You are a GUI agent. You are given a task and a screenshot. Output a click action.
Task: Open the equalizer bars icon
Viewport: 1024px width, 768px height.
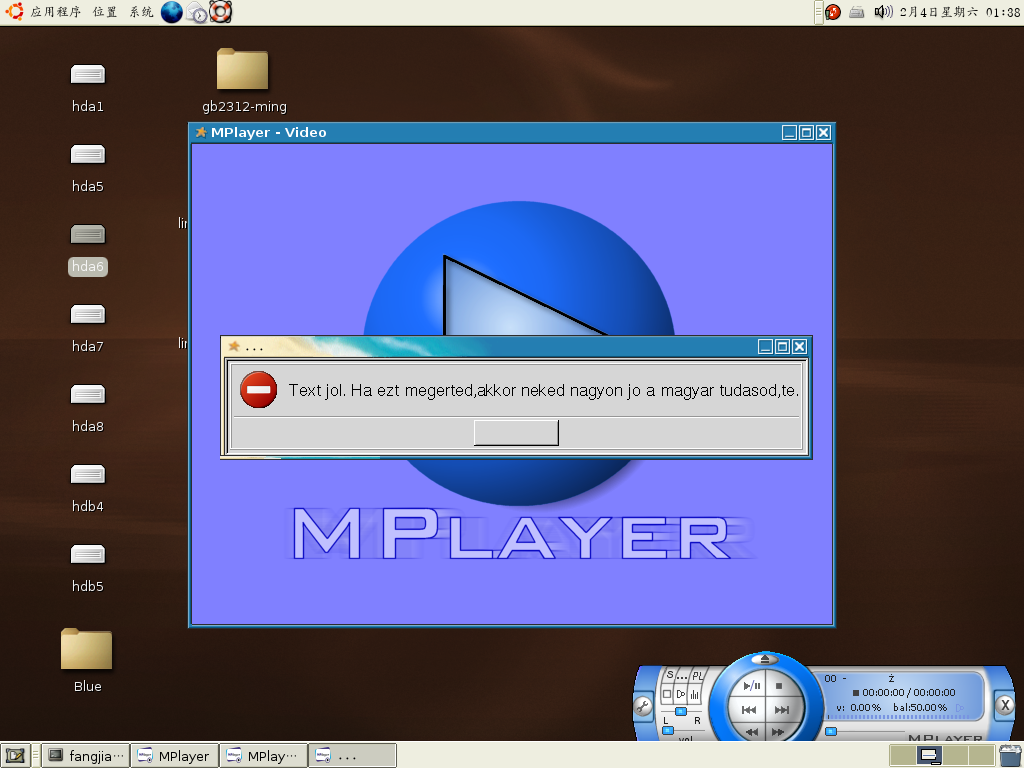[694, 694]
